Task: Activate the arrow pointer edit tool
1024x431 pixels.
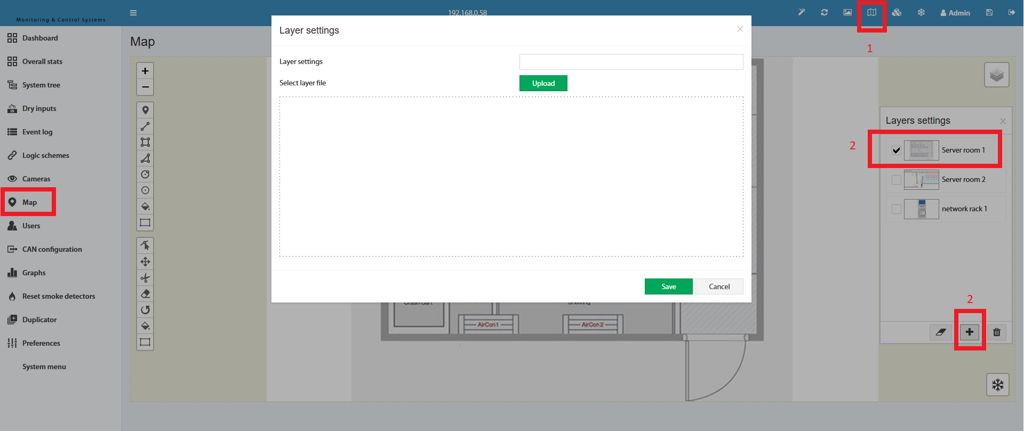Action: (x=145, y=245)
